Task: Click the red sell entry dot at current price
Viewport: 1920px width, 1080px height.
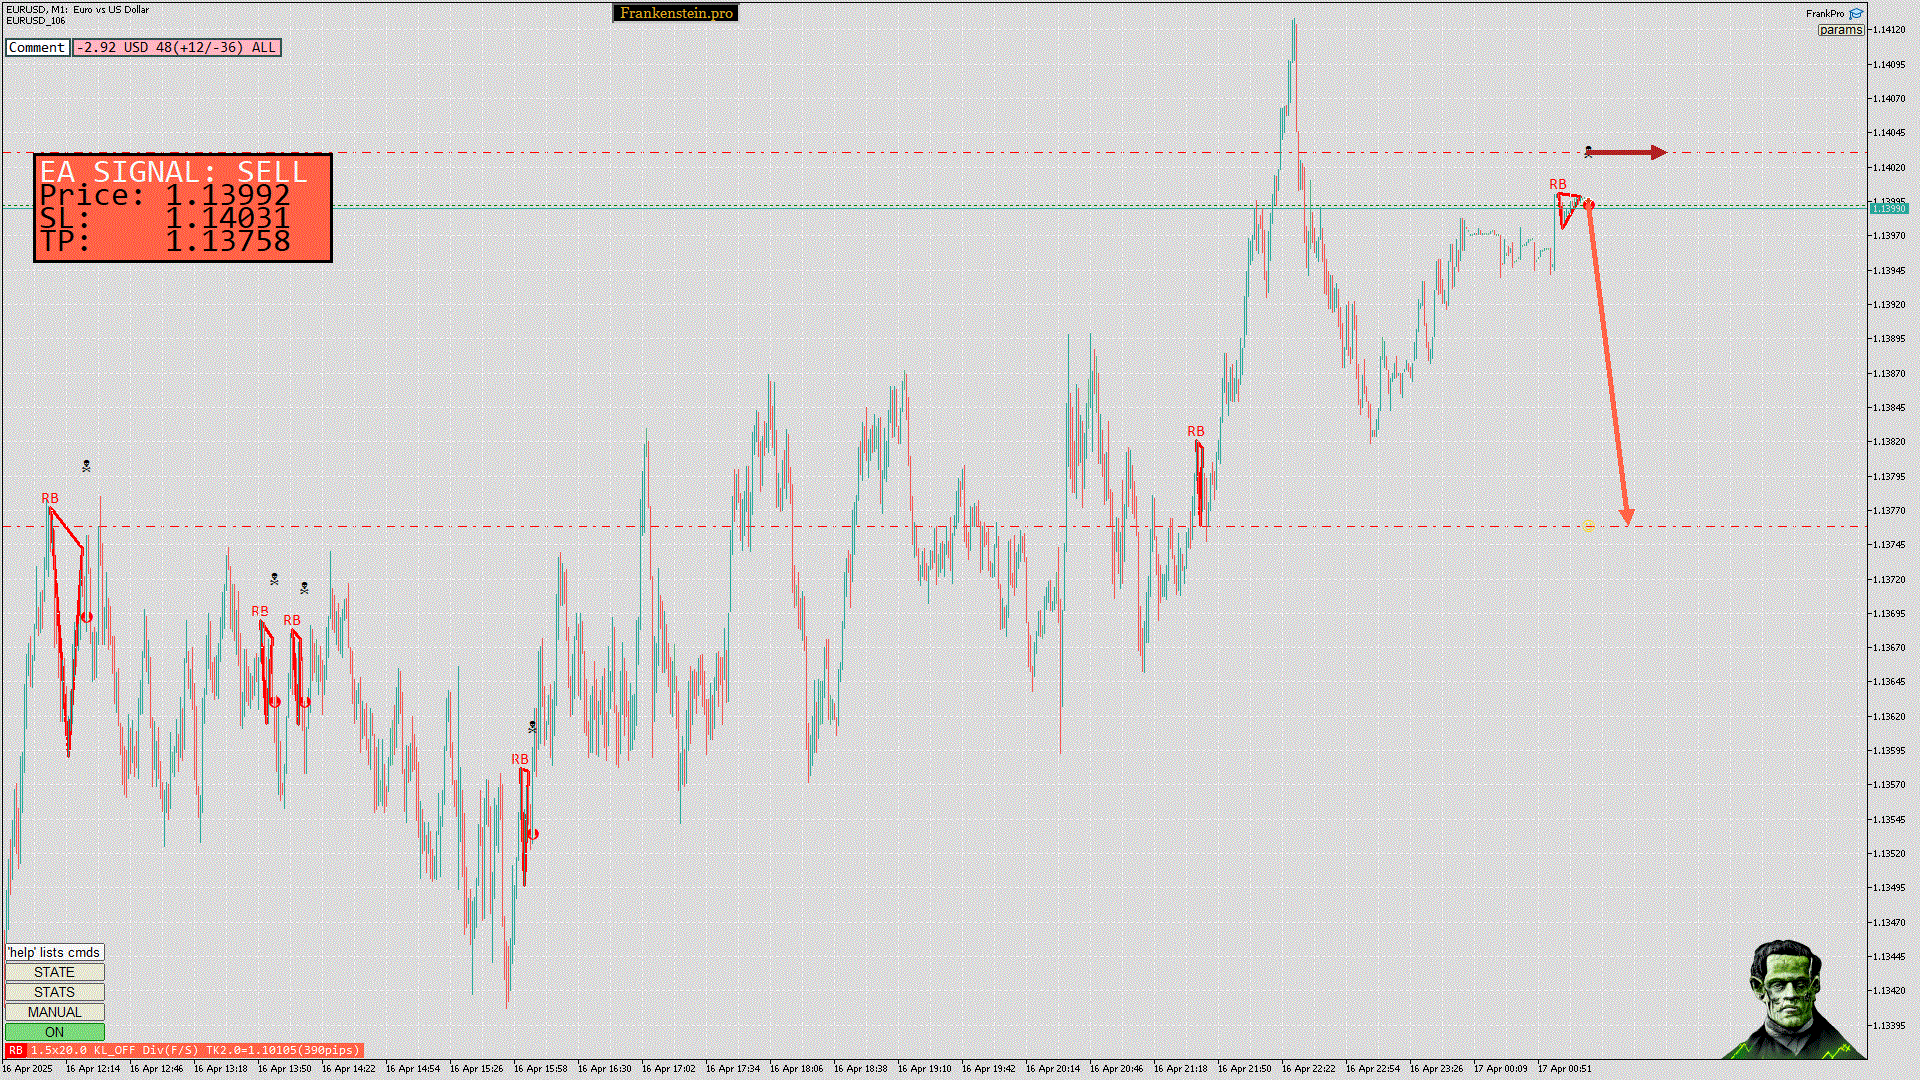Action: tap(1589, 204)
